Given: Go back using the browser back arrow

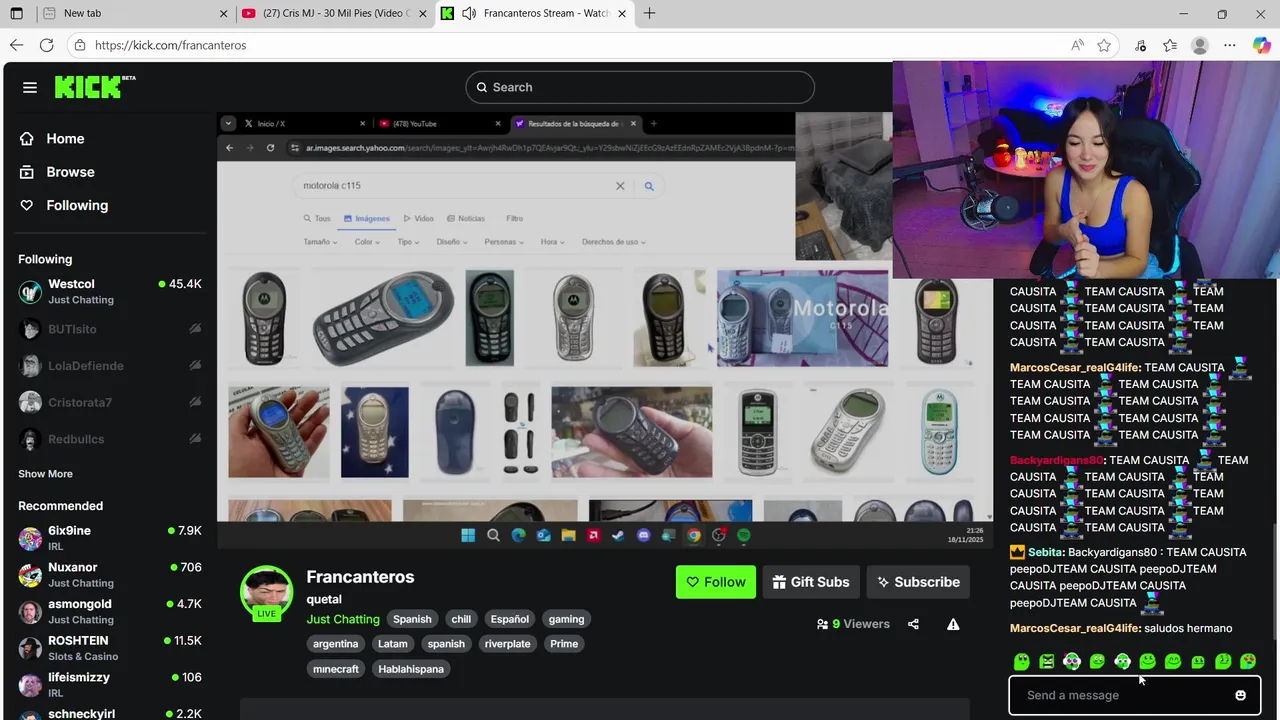Looking at the screenshot, I should point(16,45).
